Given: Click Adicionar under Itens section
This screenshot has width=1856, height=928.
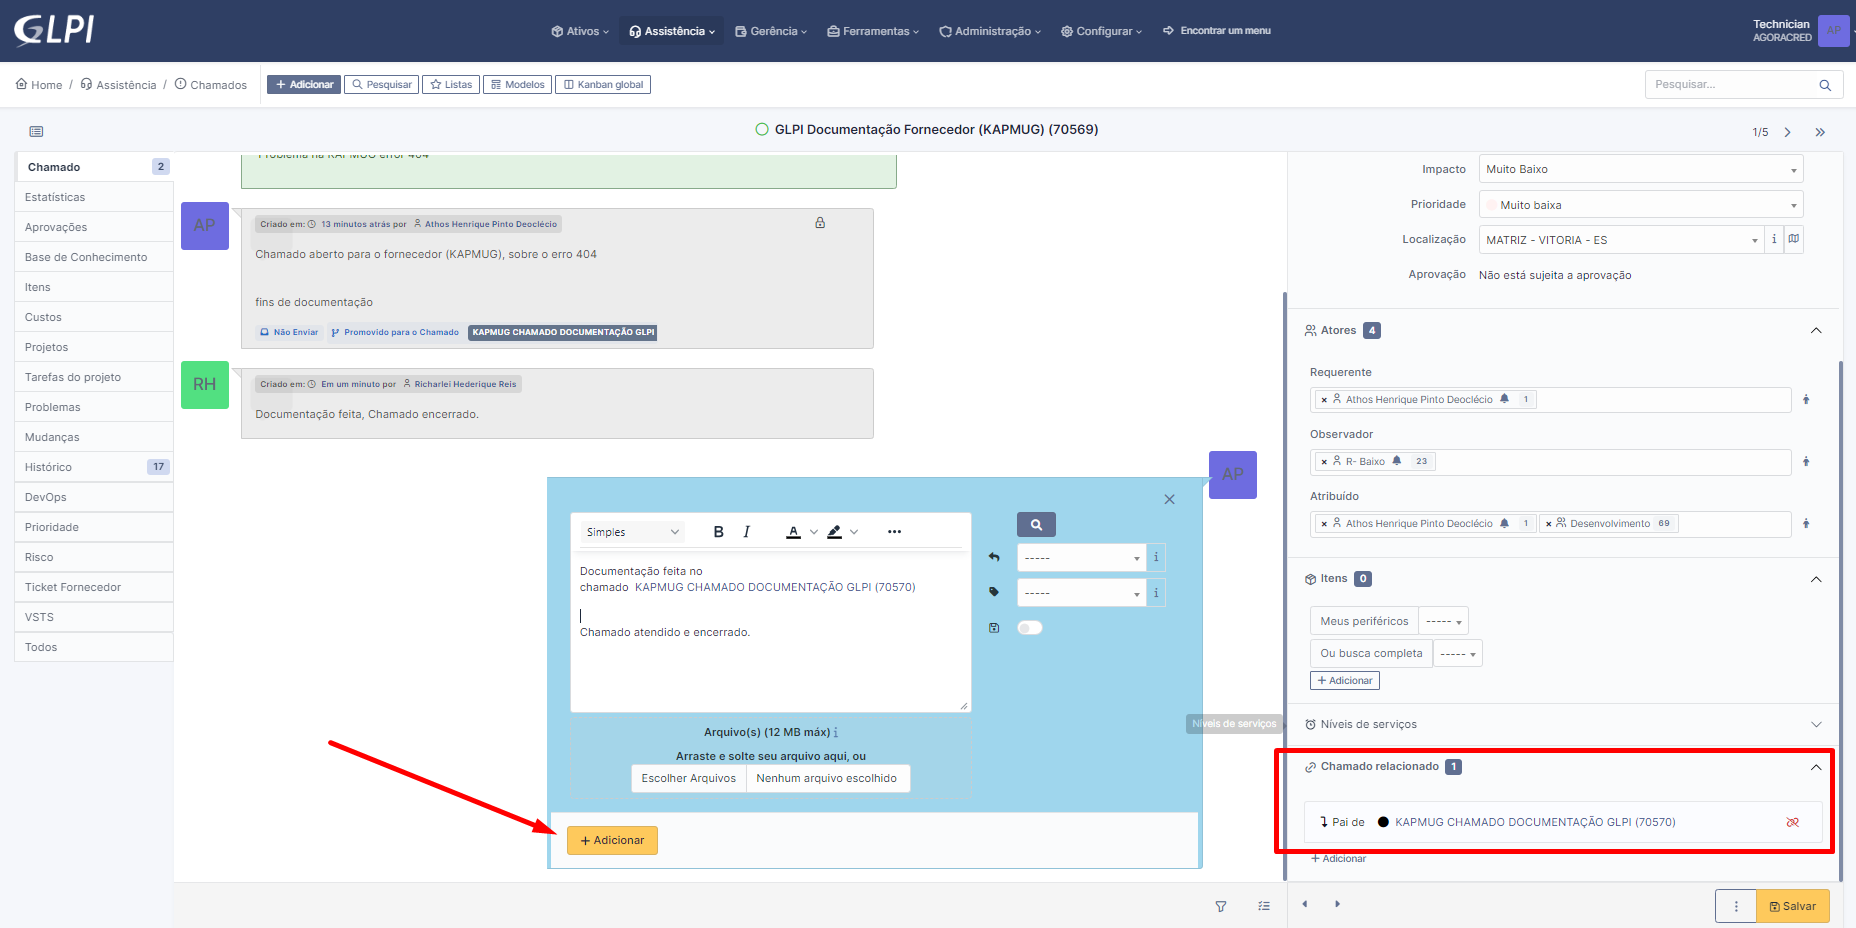Looking at the screenshot, I should tap(1345, 681).
